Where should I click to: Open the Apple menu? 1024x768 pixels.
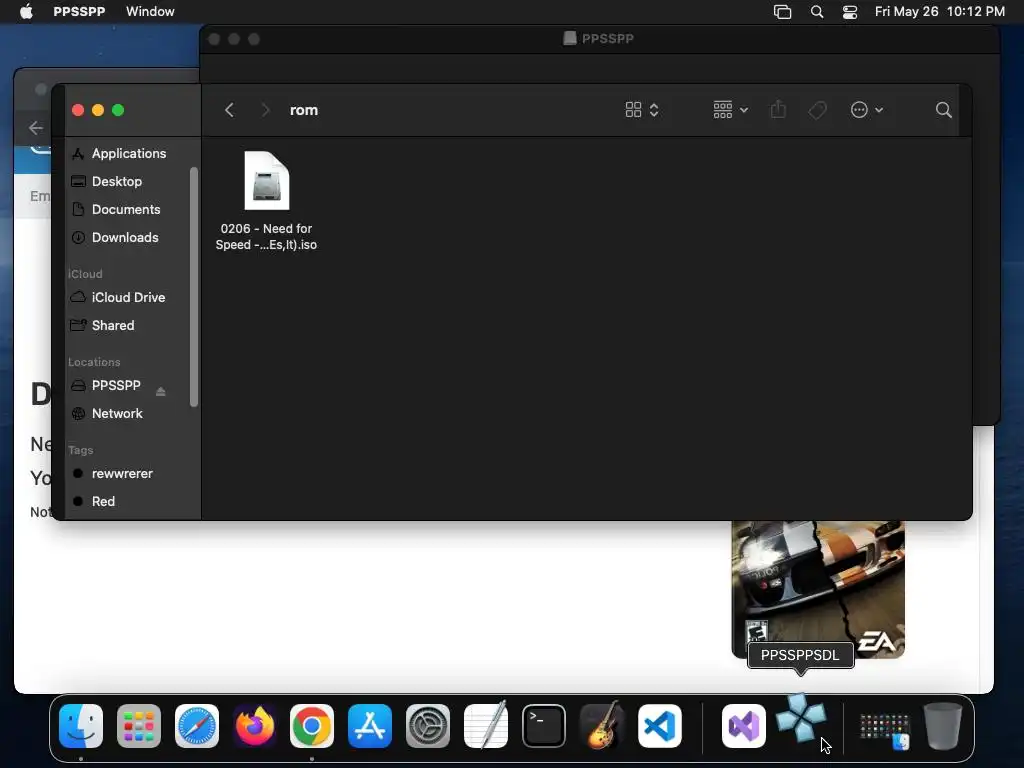26,12
